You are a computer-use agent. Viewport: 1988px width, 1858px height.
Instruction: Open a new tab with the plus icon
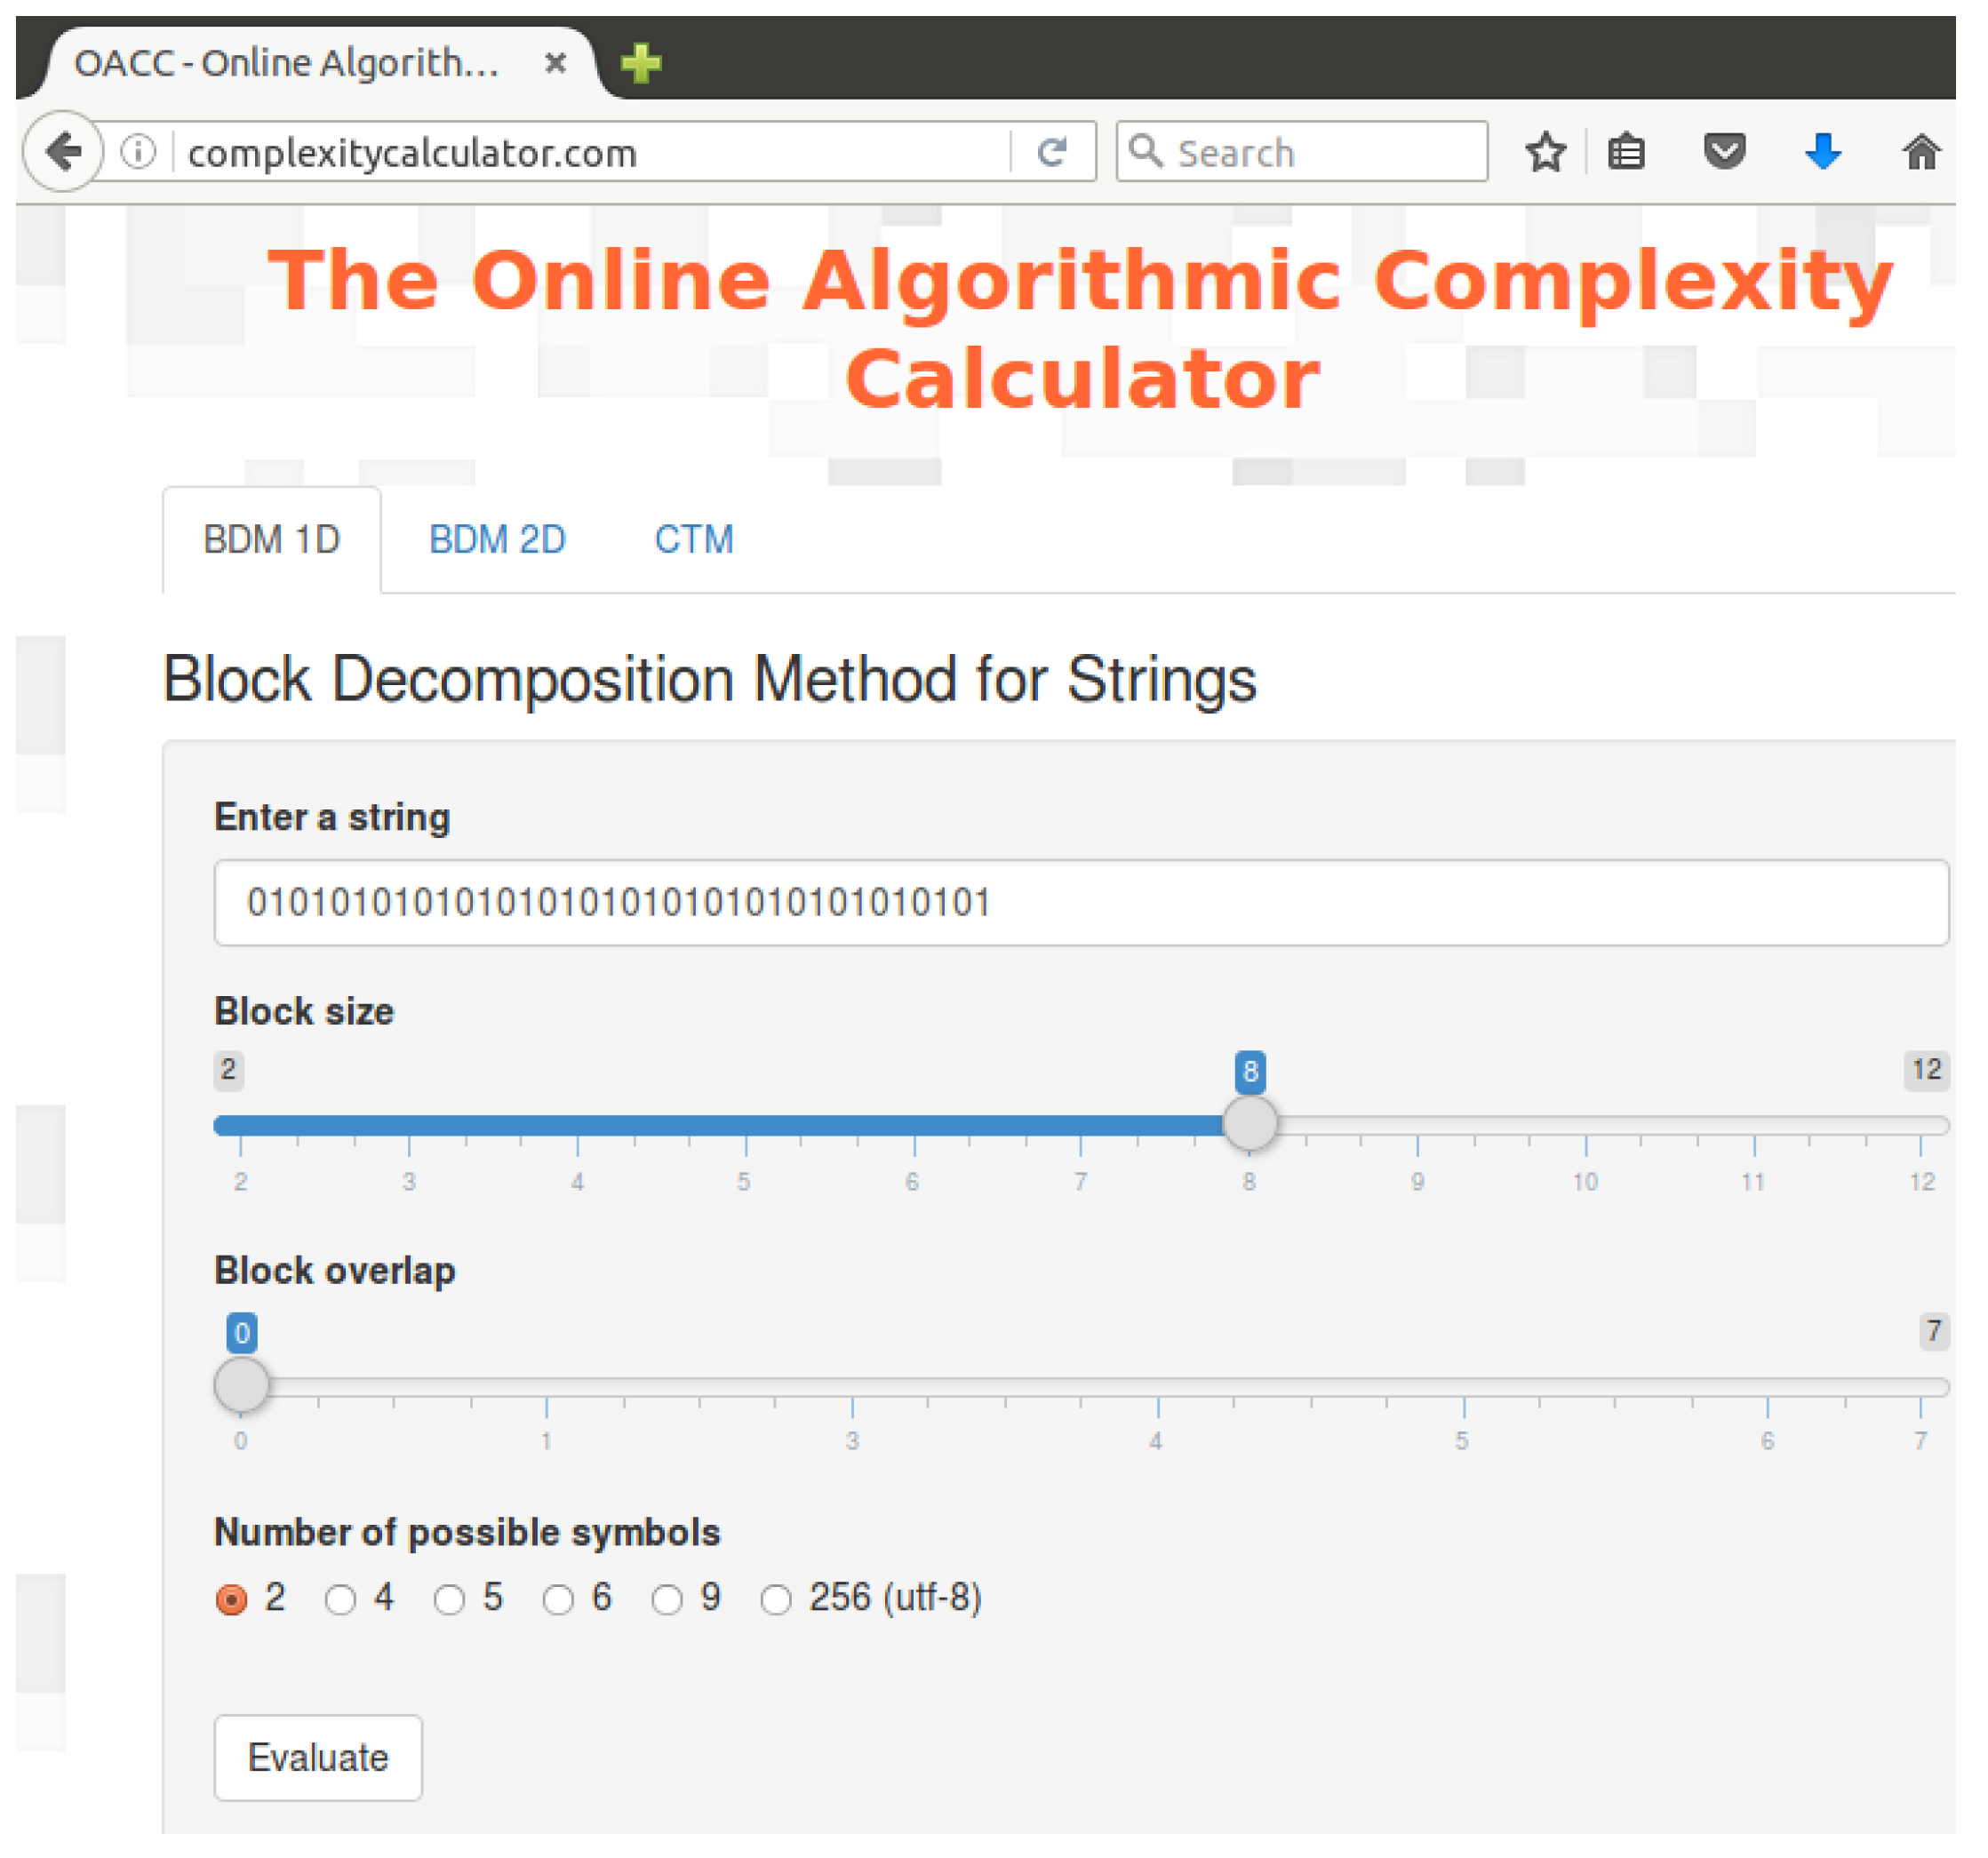641,64
